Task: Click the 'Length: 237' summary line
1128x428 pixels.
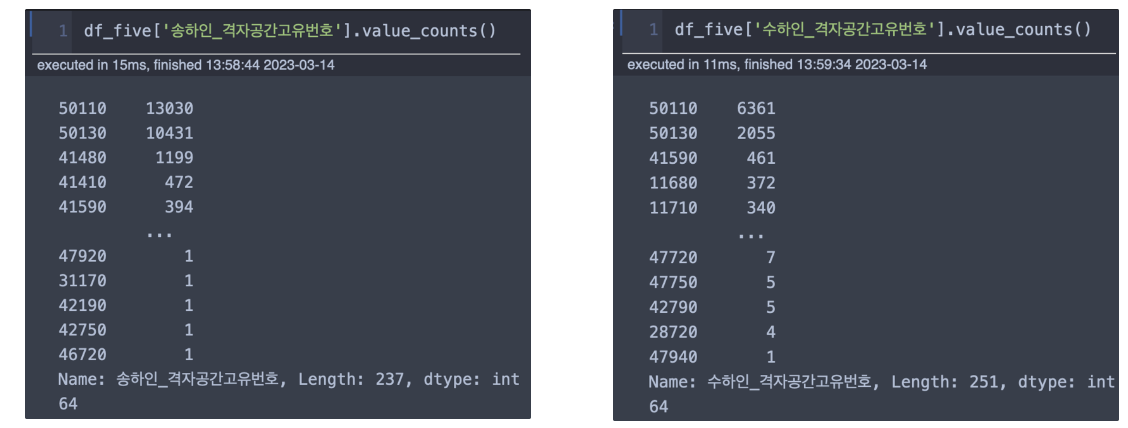Action: coord(289,379)
